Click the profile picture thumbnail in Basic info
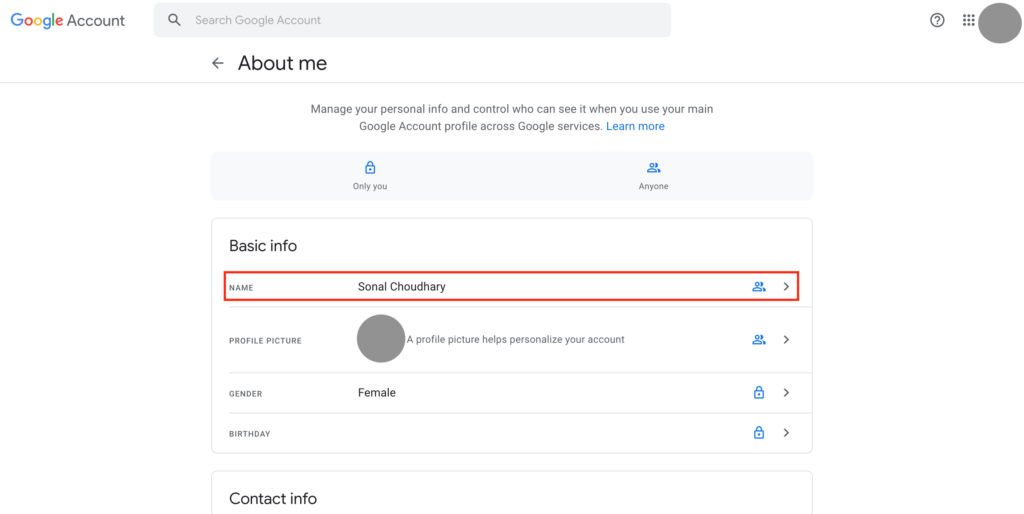Viewport: 1024px width, 514px height. click(381, 339)
